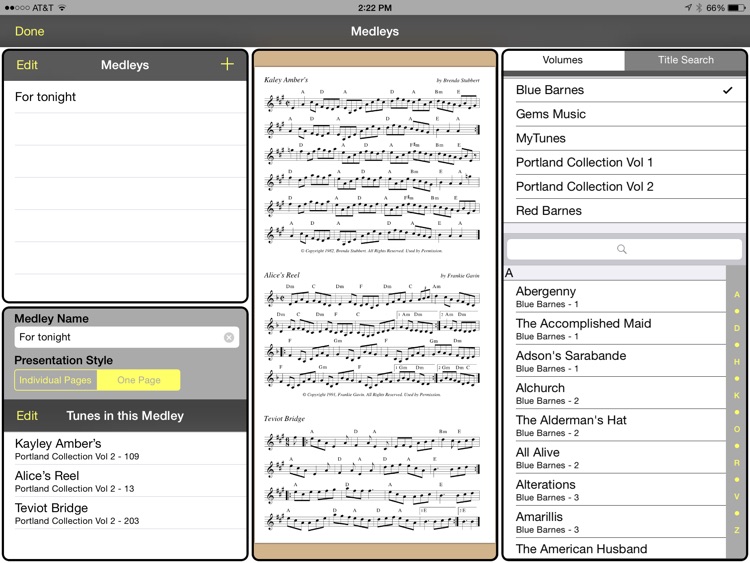
Task: Toggle the Blue Barnes volume checkmark
Action: pos(727,90)
